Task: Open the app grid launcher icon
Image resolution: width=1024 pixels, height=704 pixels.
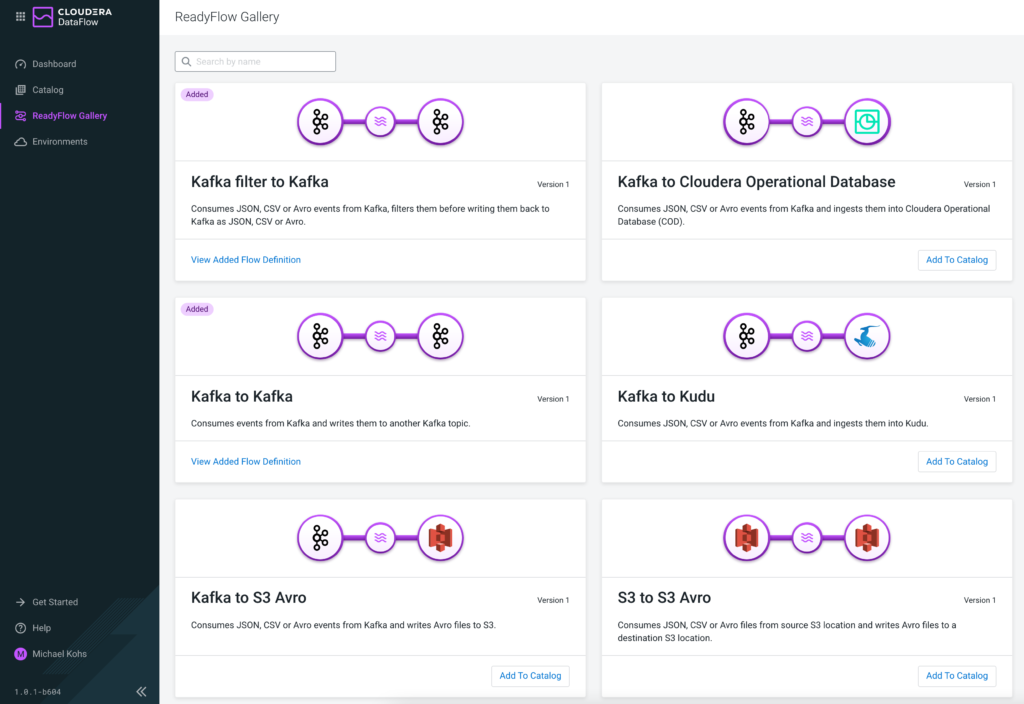Action: pyautogui.click(x=20, y=16)
